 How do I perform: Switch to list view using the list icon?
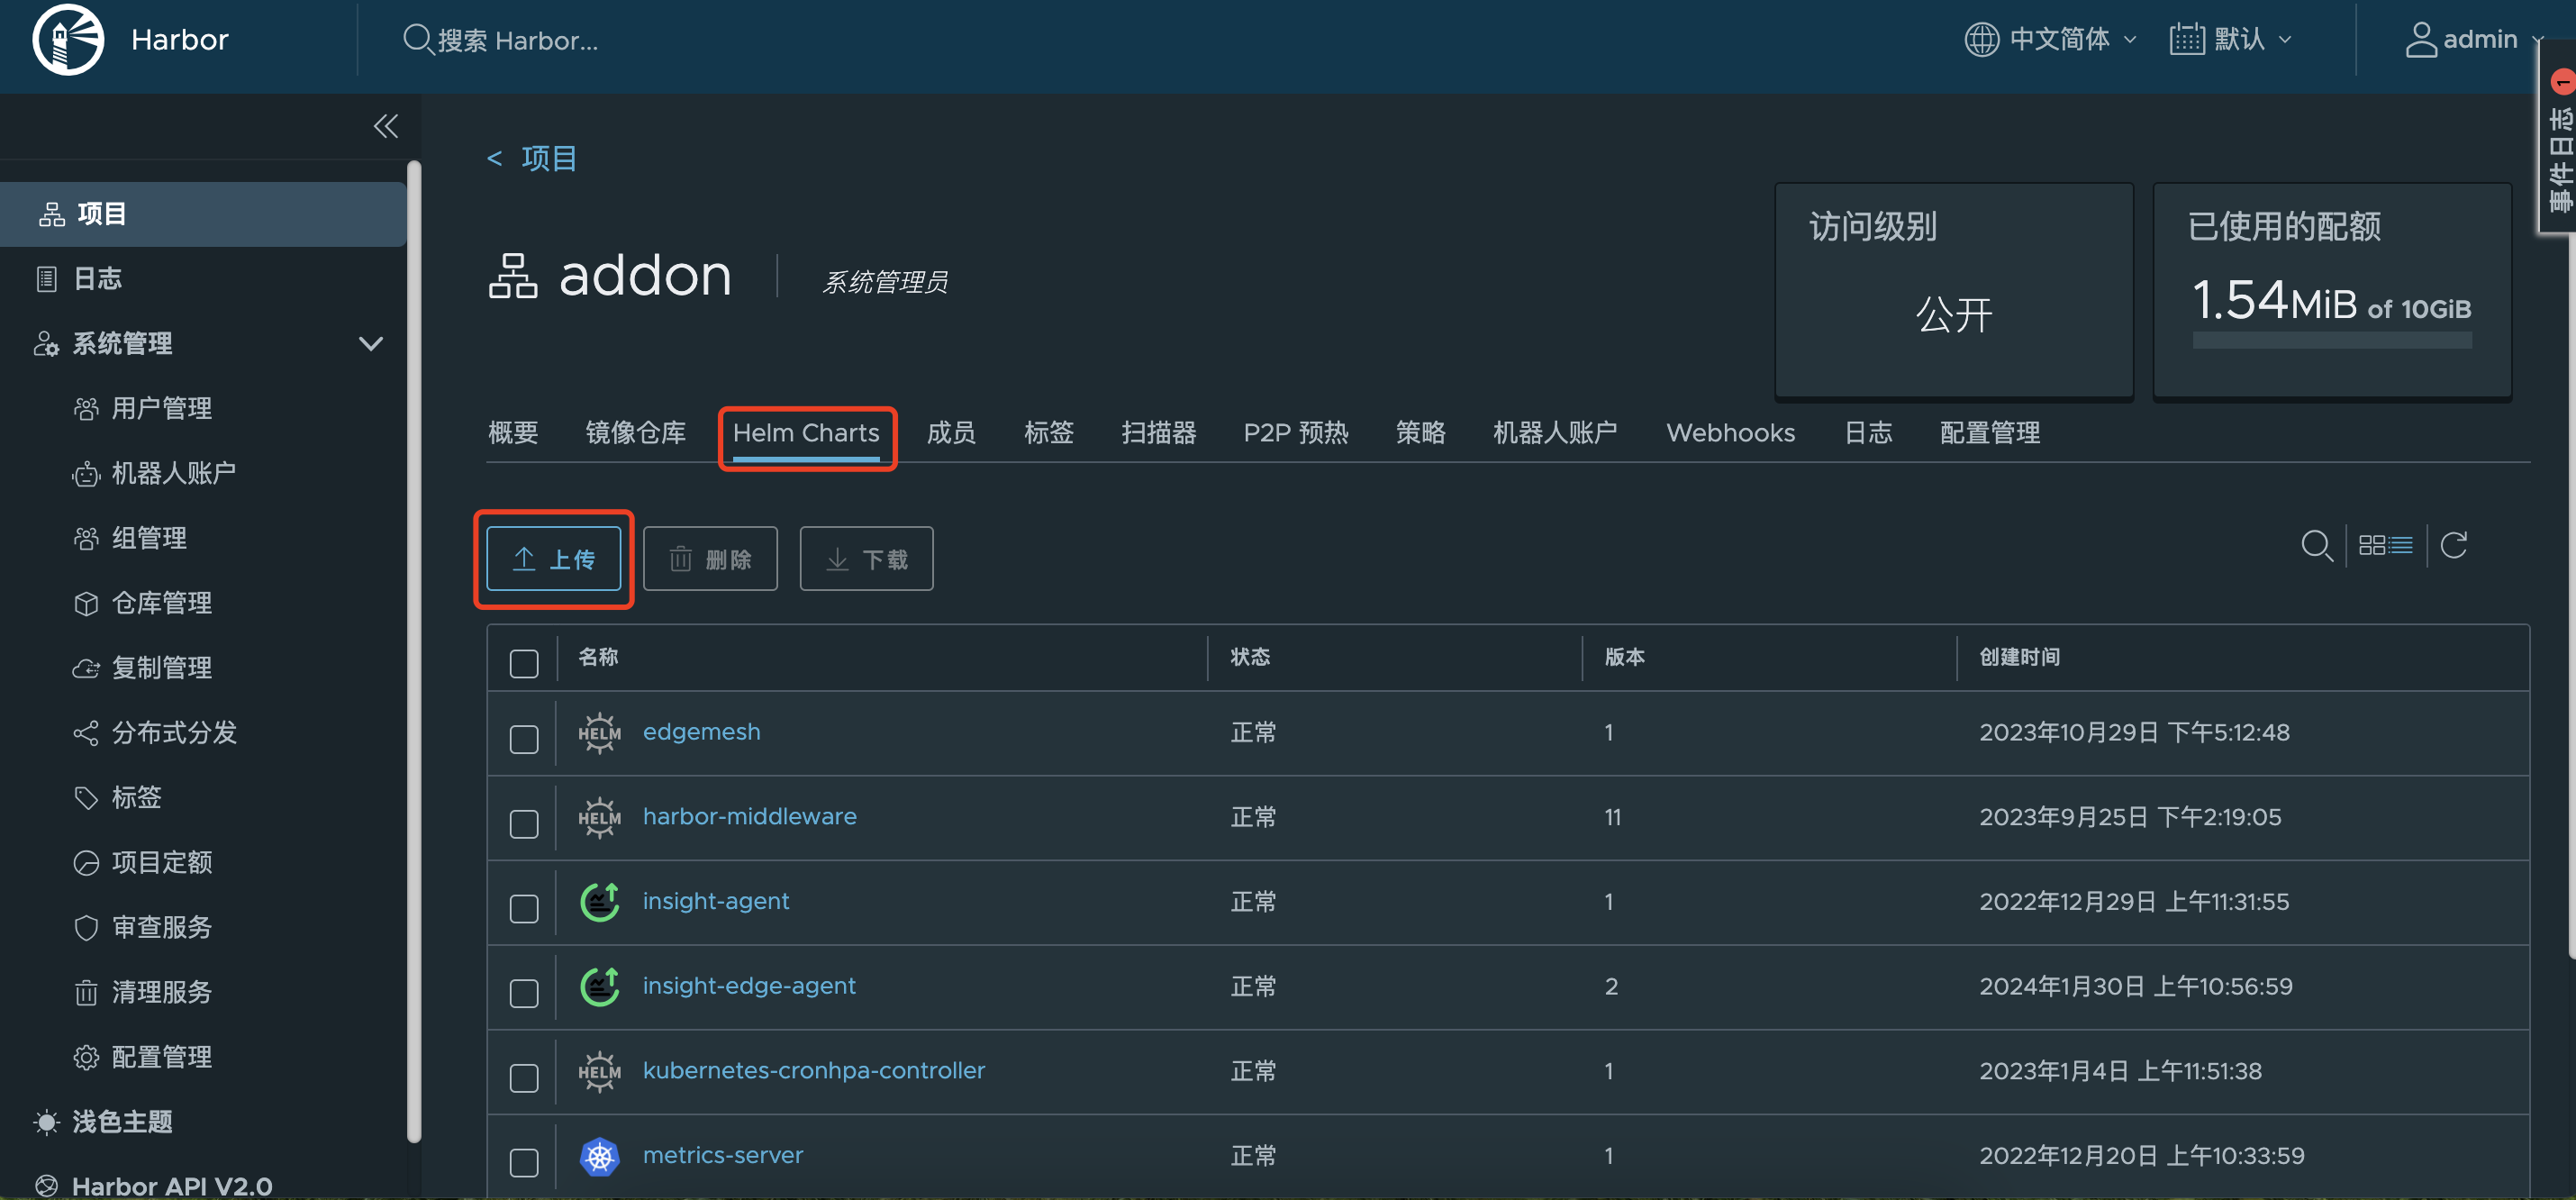tap(2400, 545)
